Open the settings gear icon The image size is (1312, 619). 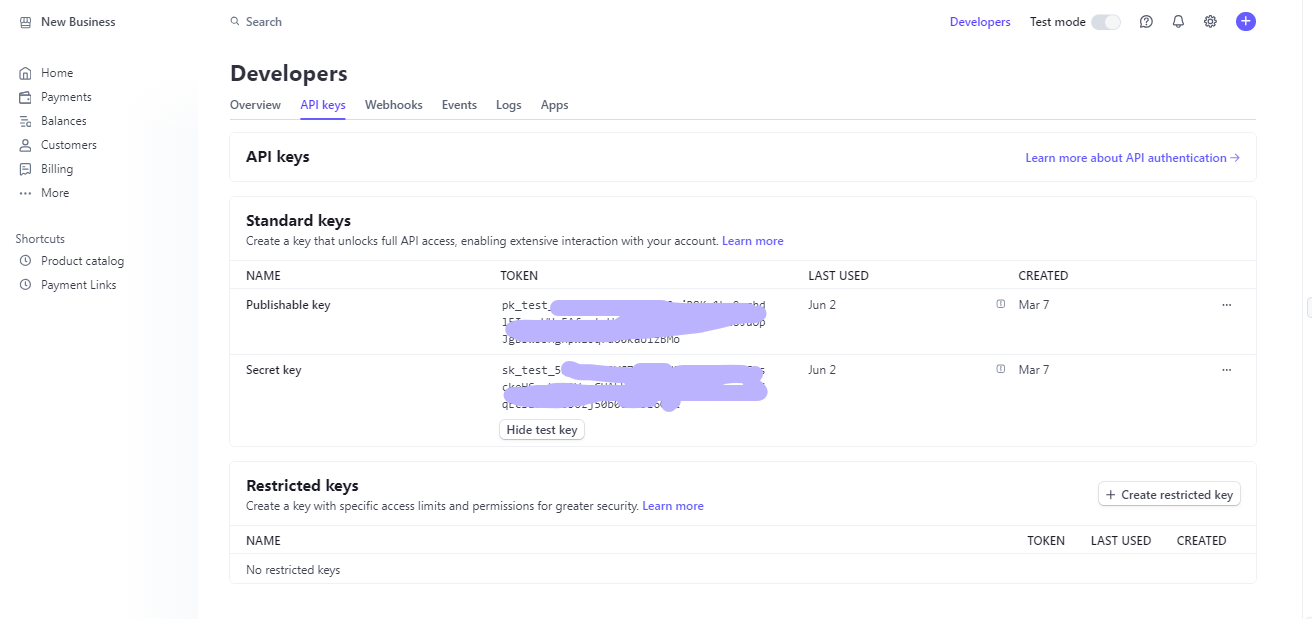click(x=1210, y=22)
